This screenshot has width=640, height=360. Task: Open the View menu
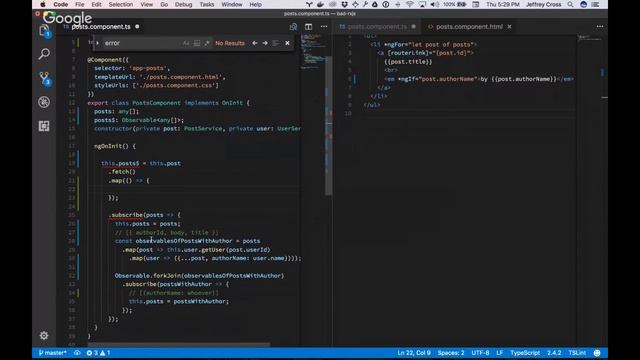tap(147, 4)
